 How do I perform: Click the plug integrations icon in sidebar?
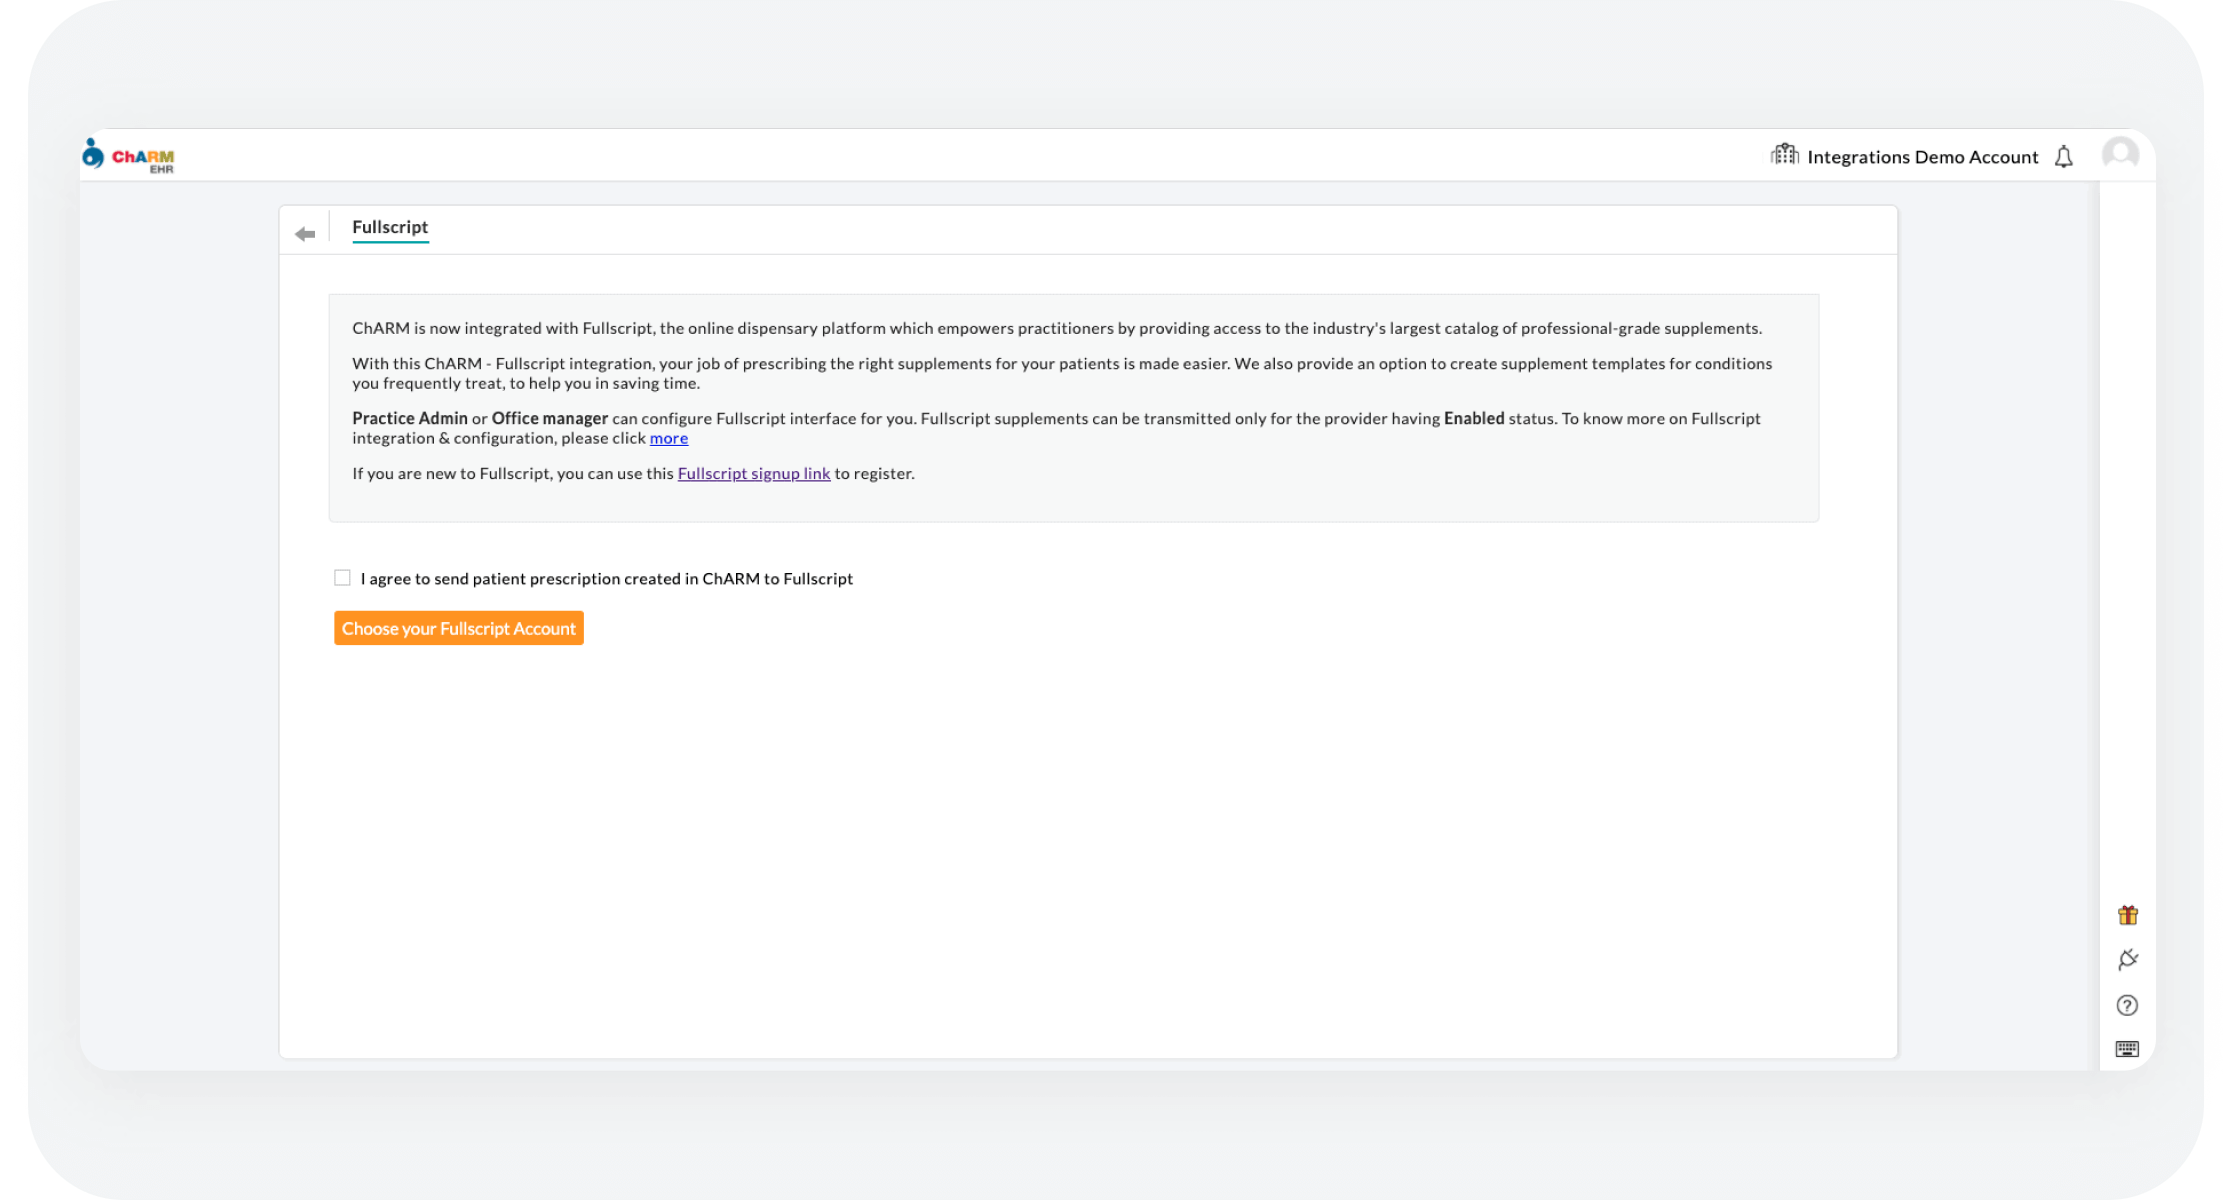pyautogui.click(x=2128, y=960)
